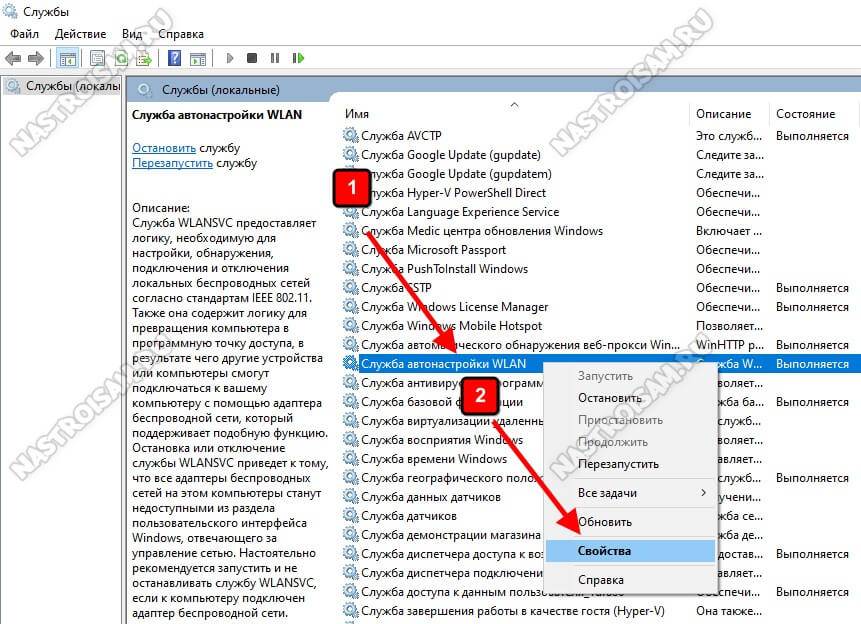Click the gear icon of Служба SSTP
This screenshot has width=861, height=624.
point(350,287)
